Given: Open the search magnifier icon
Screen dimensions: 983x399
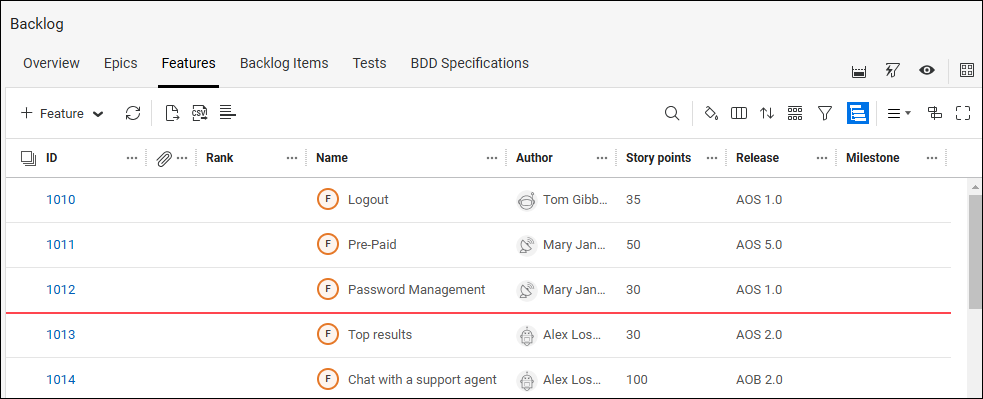Looking at the screenshot, I should click(672, 114).
